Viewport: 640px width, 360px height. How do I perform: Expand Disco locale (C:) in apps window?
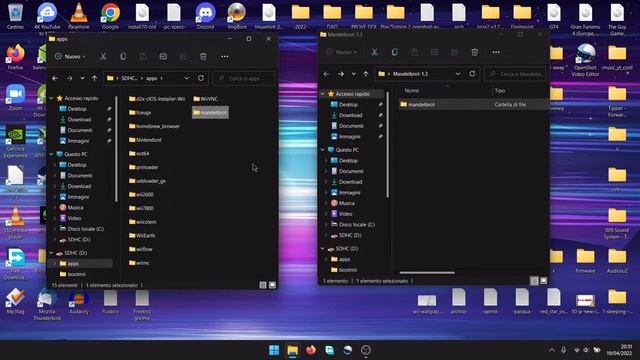pos(55,229)
